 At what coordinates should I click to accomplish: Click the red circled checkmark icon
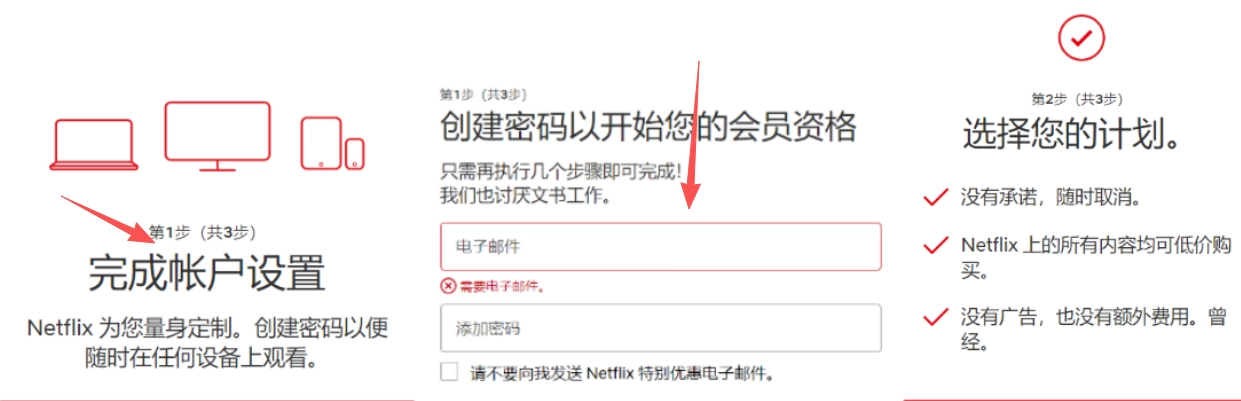[1081, 38]
